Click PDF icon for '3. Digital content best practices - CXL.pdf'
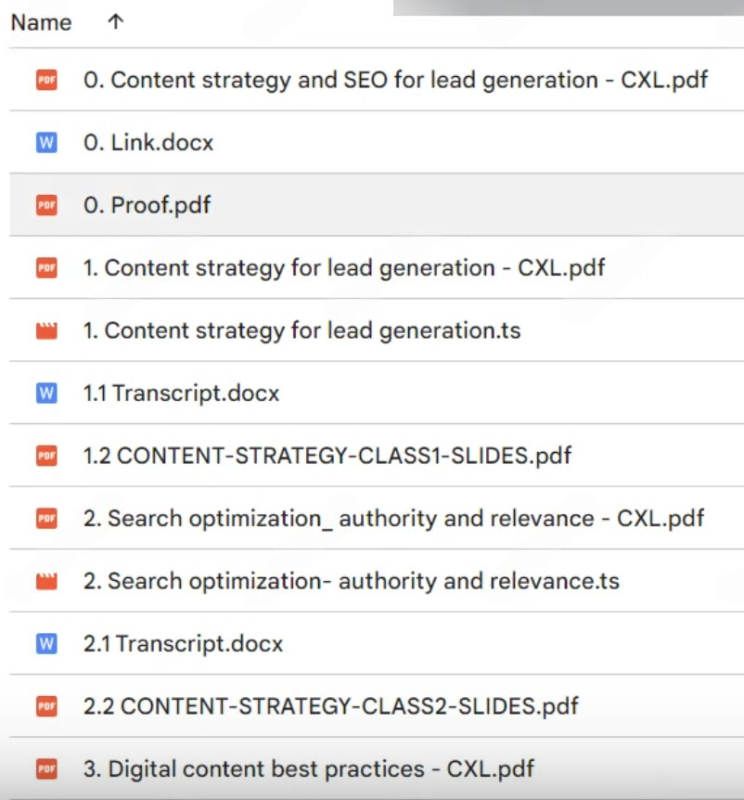This screenshot has width=744, height=800. [46, 768]
